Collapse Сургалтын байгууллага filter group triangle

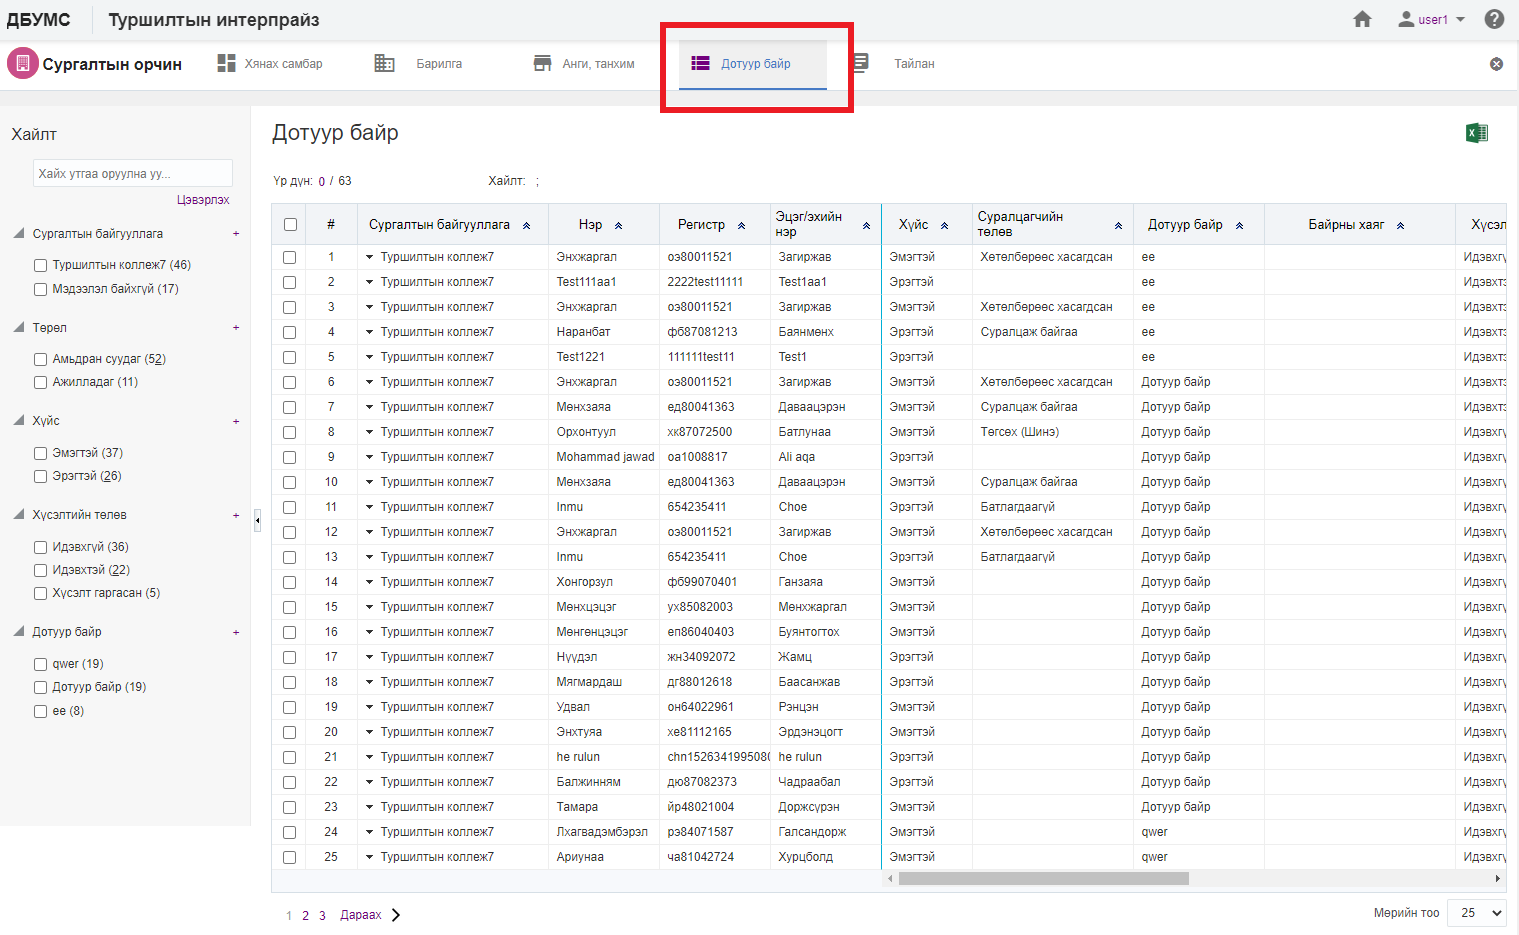click(x=19, y=233)
